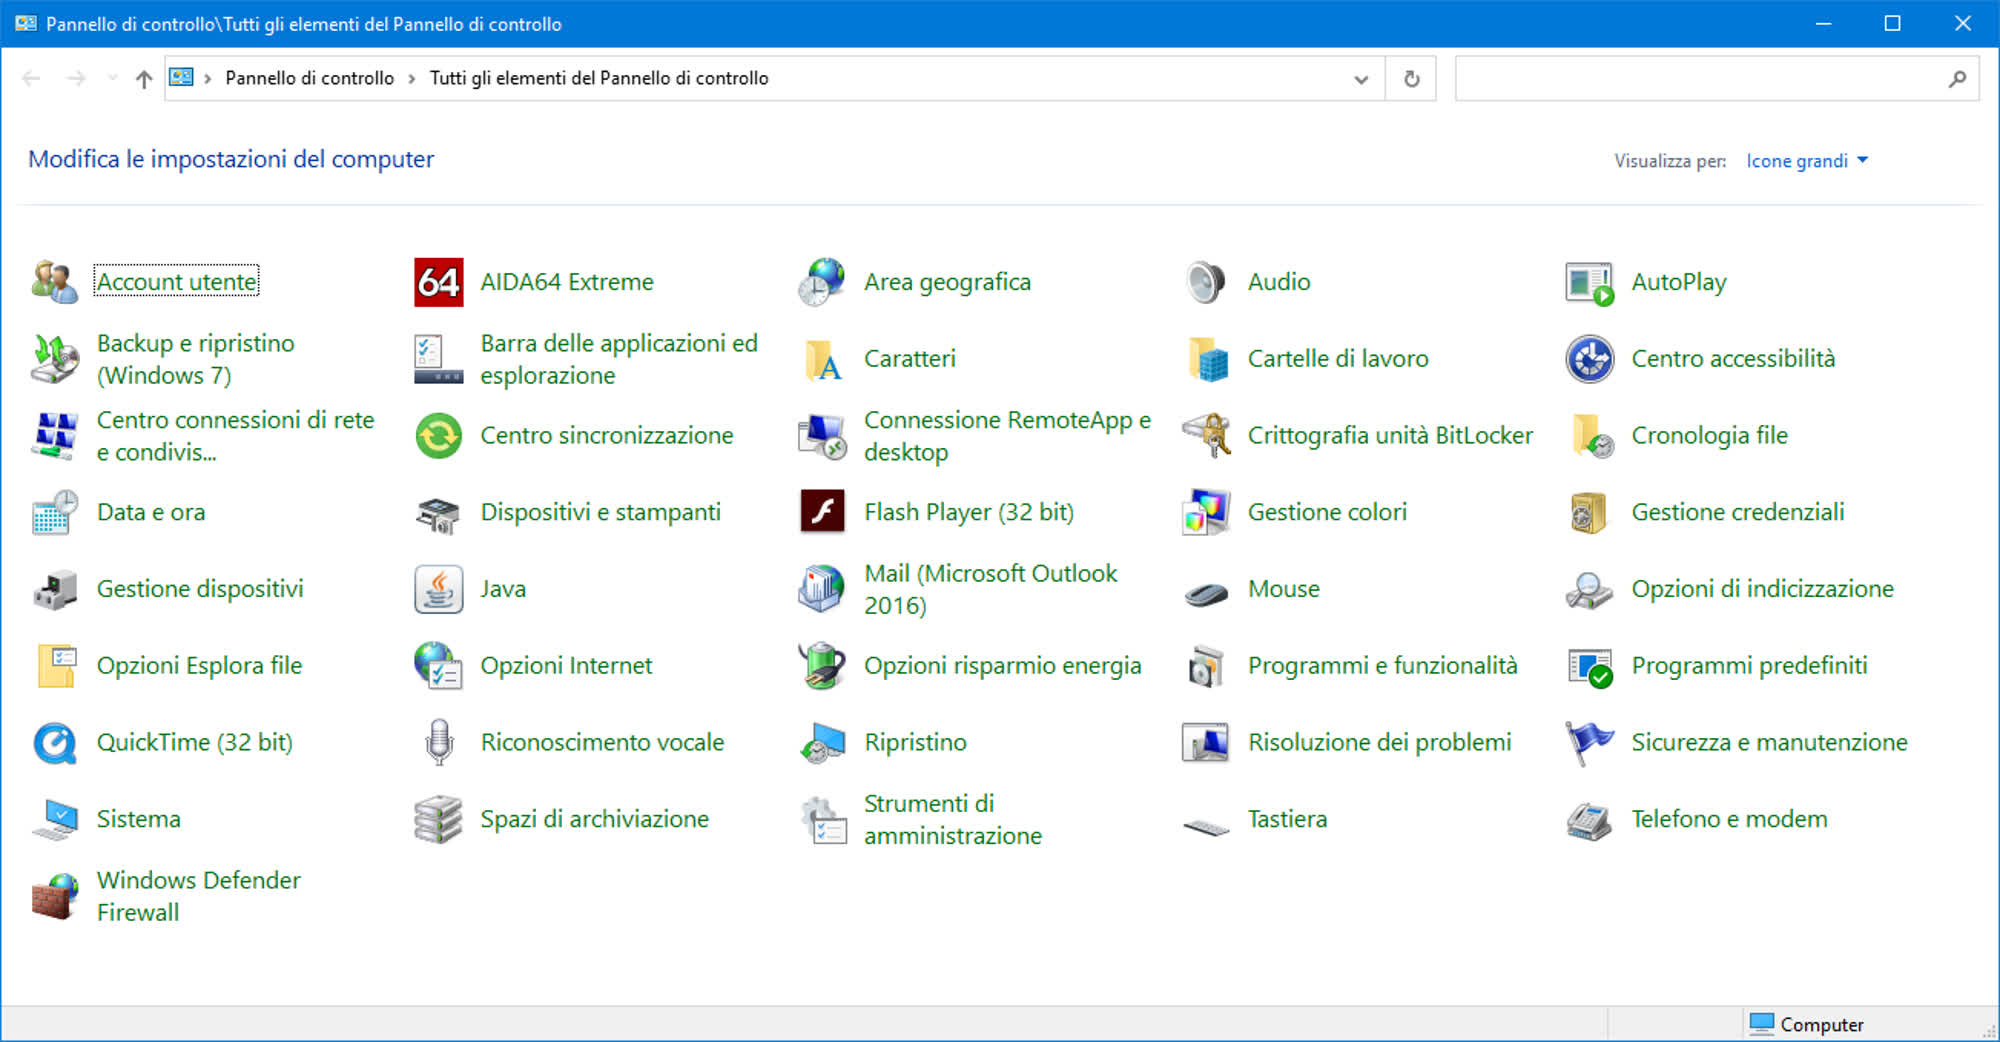Click the refresh button beside address bar
Image resolution: width=2000 pixels, height=1042 pixels.
1411,79
